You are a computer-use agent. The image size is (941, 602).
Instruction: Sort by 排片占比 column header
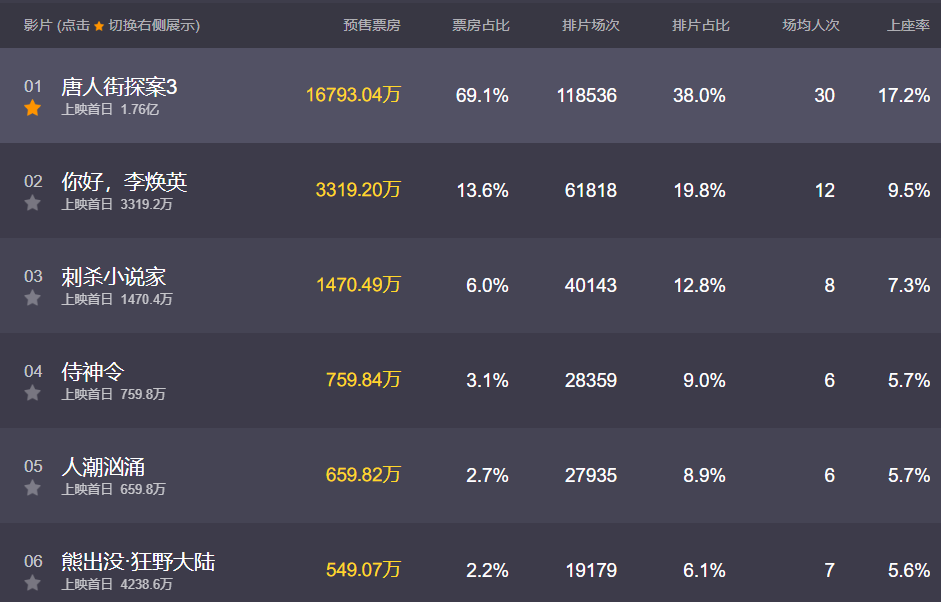pos(700,25)
